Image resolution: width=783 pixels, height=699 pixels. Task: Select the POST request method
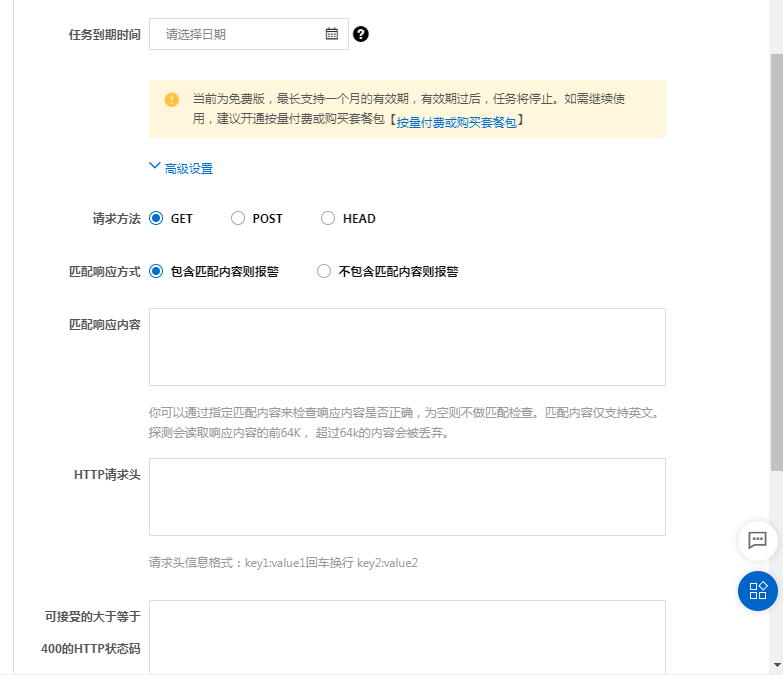(238, 218)
